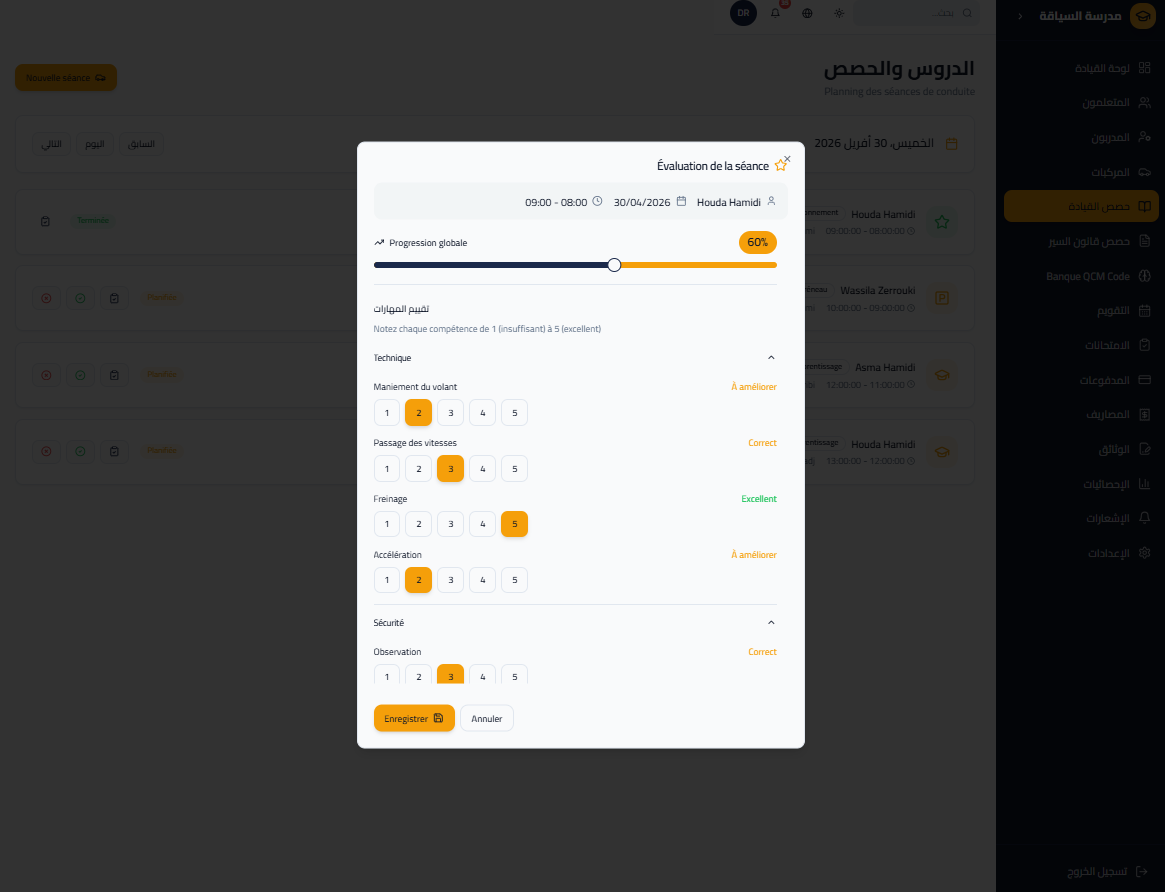Click the expenses icon next to المصاريف
Image resolution: width=1165 pixels, height=892 pixels.
[1144, 414]
